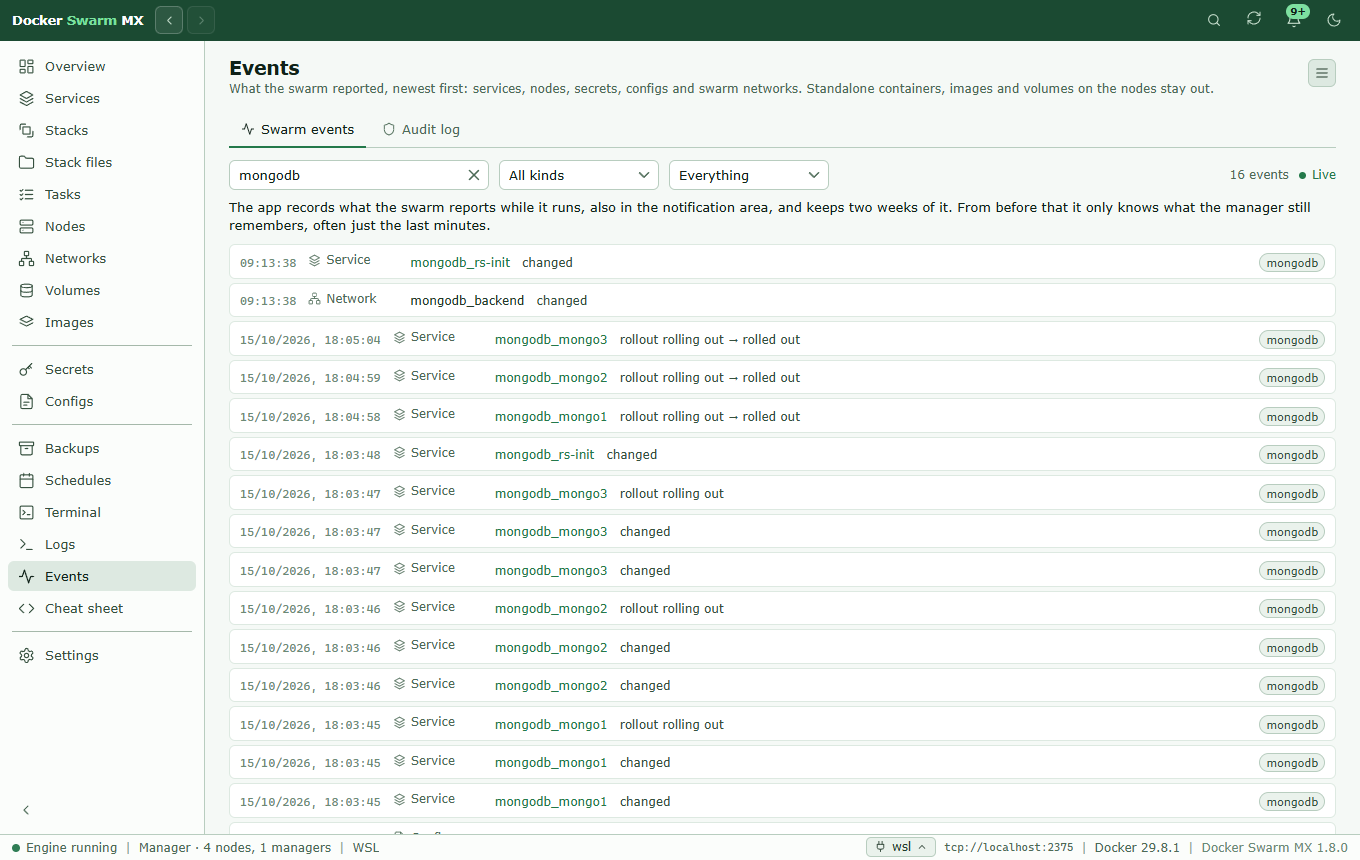Navigate back with the header arrow
Image resolution: width=1360 pixels, height=860 pixels.
[169, 20]
